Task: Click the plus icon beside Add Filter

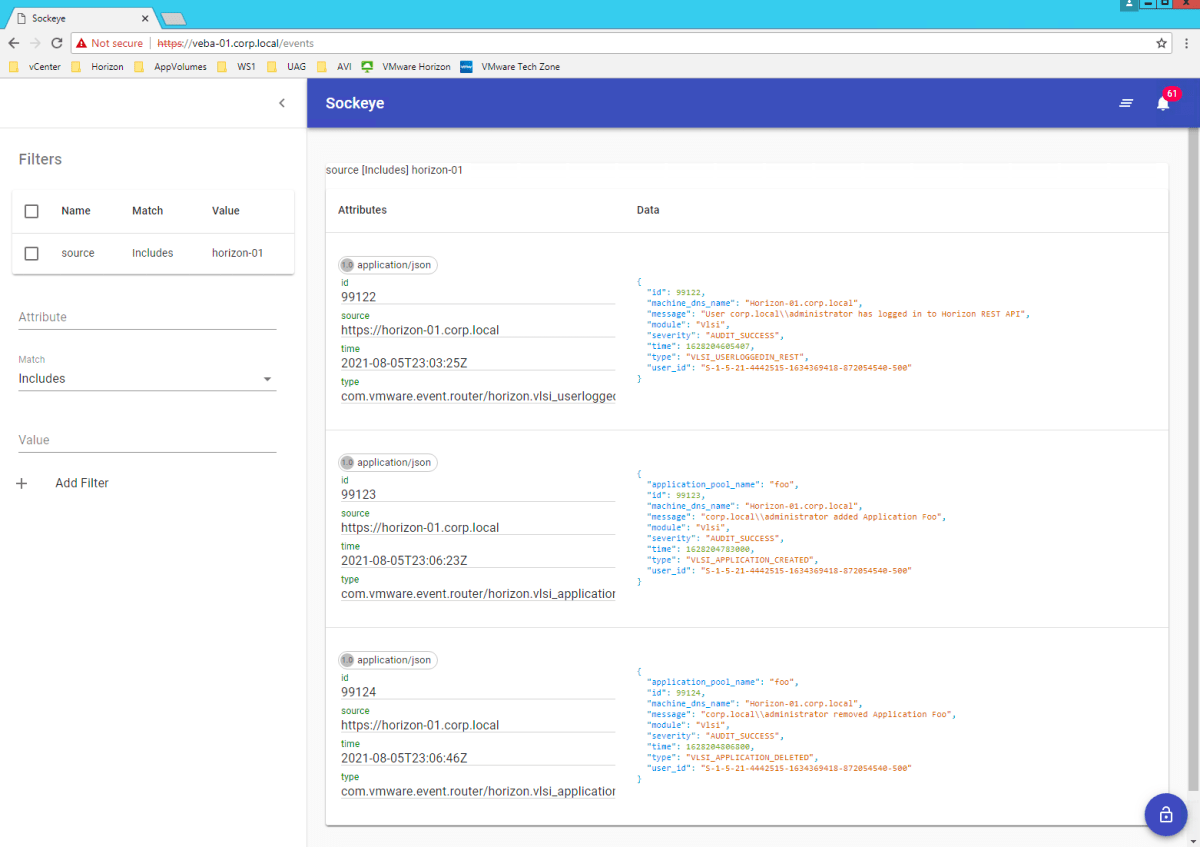Action: click(22, 483)
